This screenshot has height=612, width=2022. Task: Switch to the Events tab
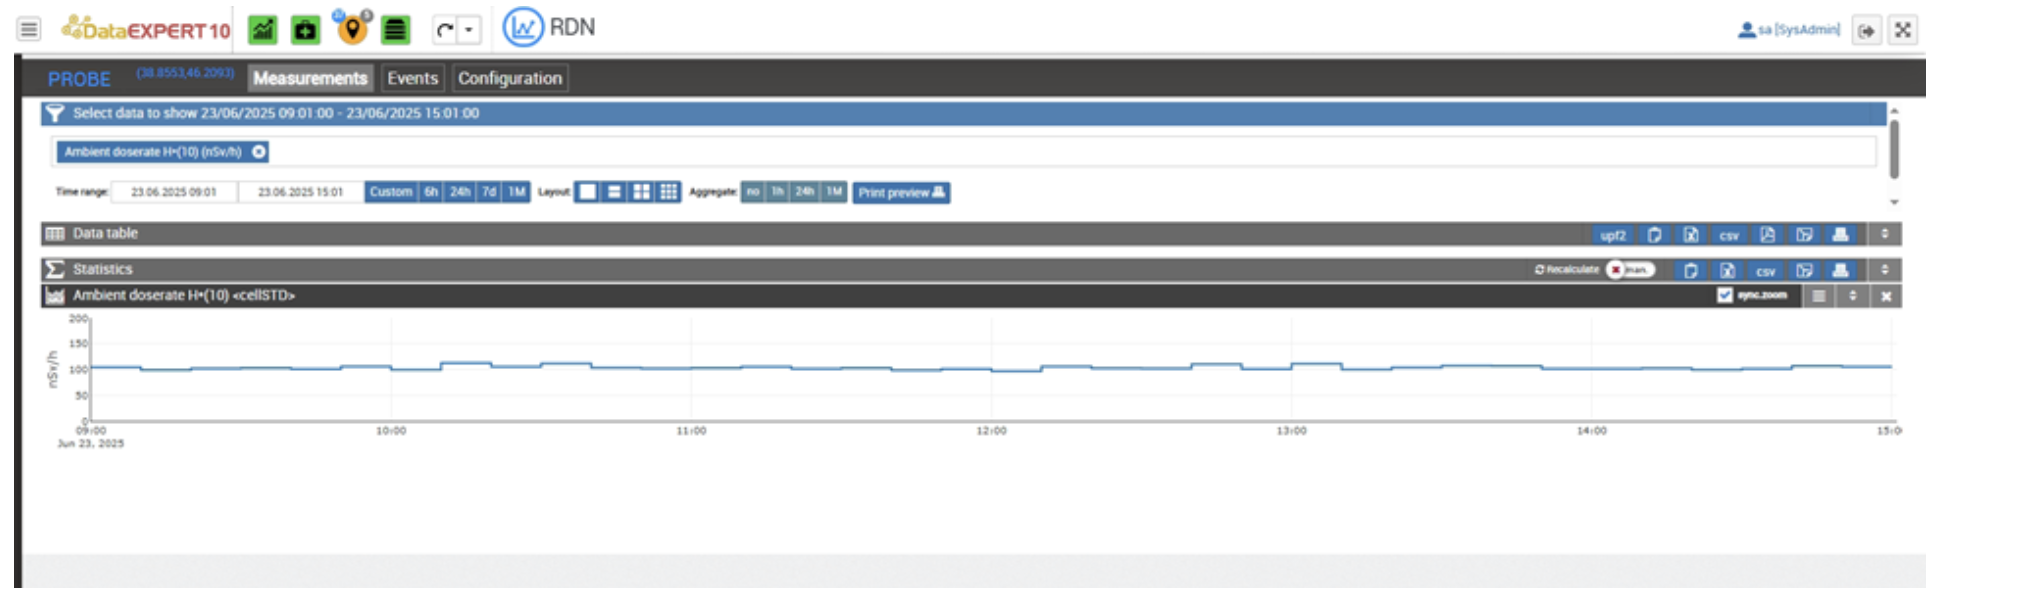(412, 78)
